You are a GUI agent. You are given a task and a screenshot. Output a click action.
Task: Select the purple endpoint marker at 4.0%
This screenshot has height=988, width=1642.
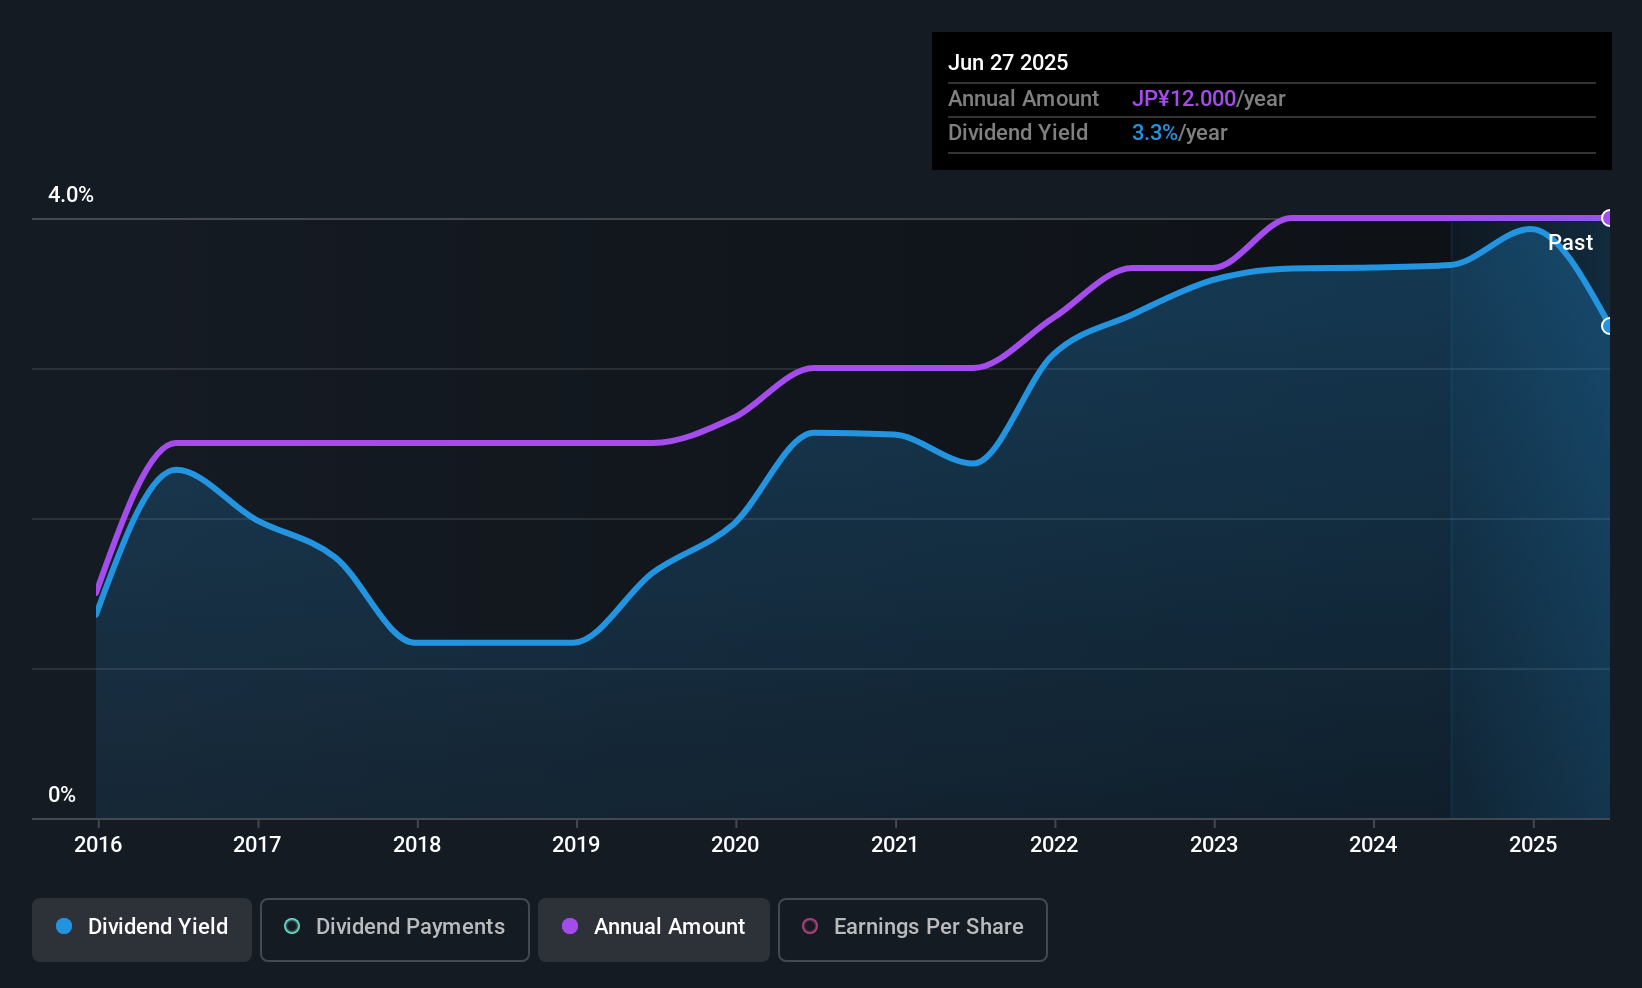coord(1608,218)
